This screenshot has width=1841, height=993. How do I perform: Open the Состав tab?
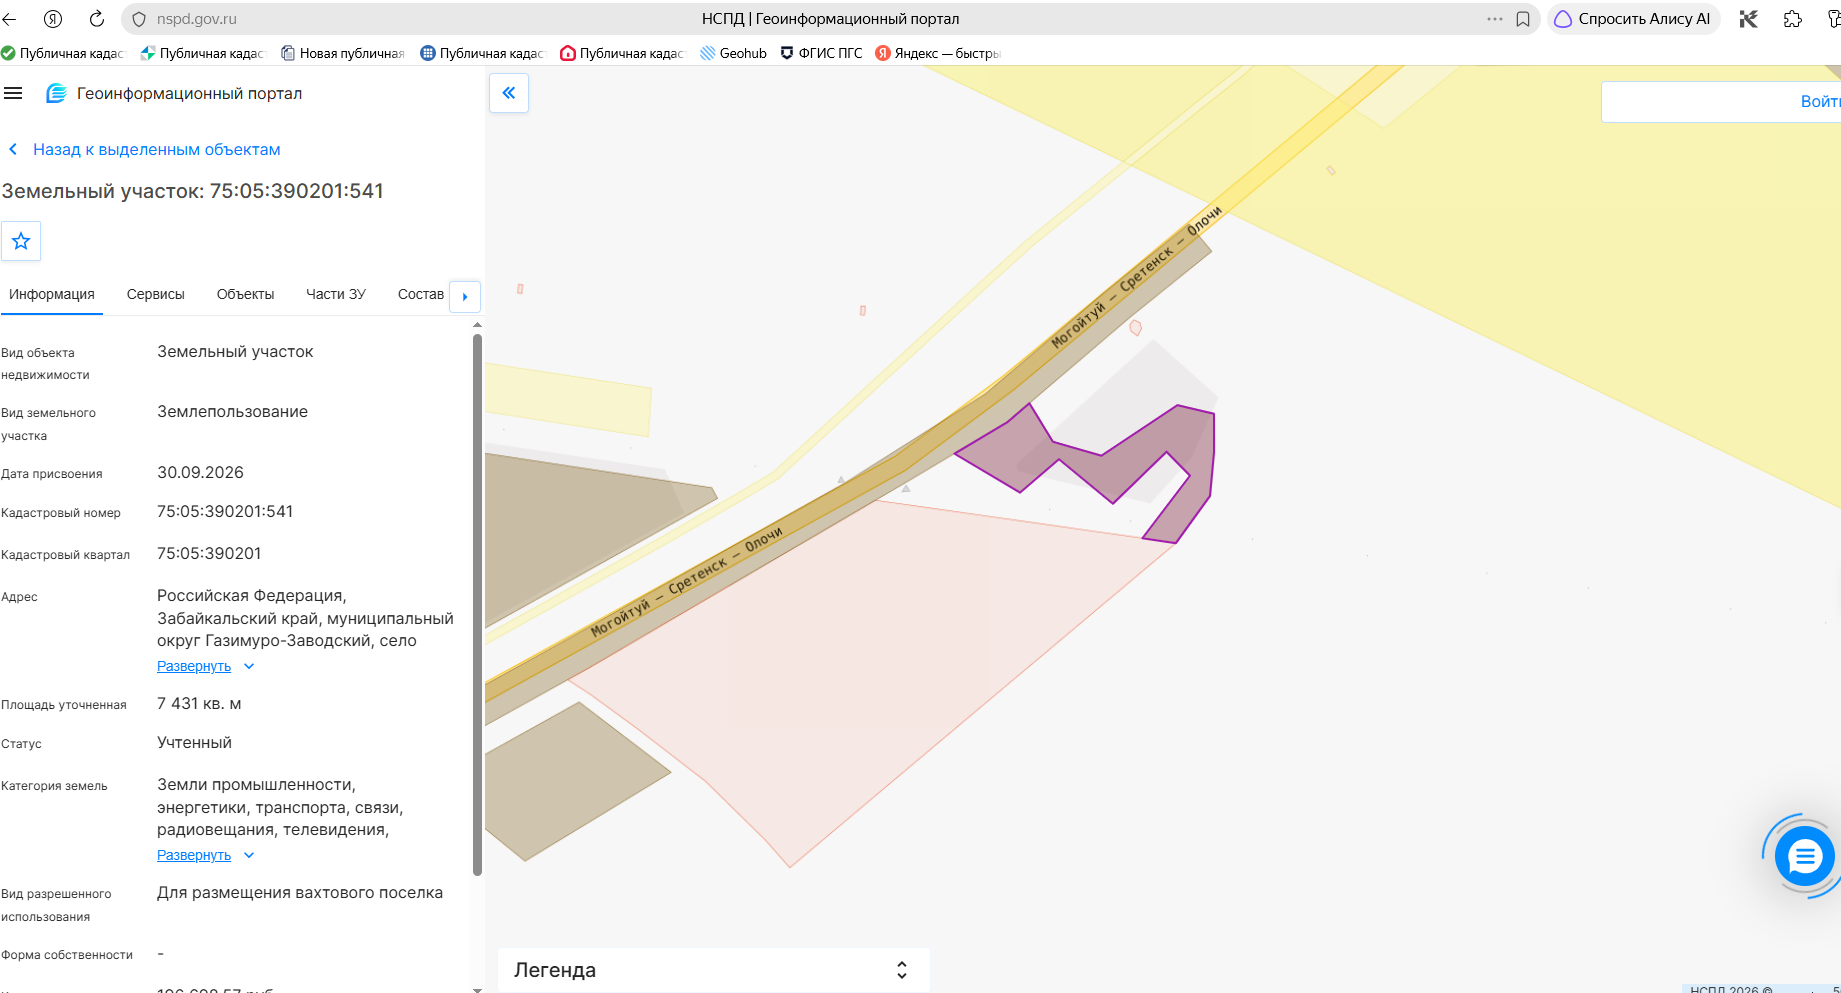click(x=421, y=294)
